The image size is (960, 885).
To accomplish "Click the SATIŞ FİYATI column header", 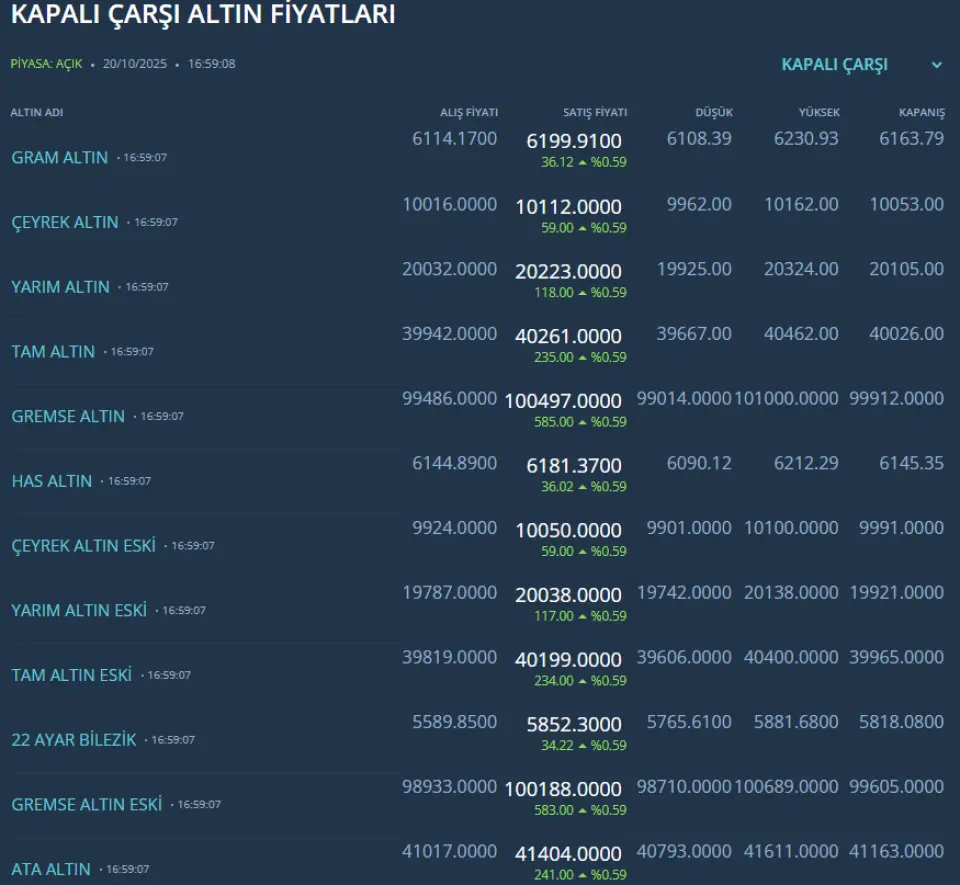I will click(595, 113).
